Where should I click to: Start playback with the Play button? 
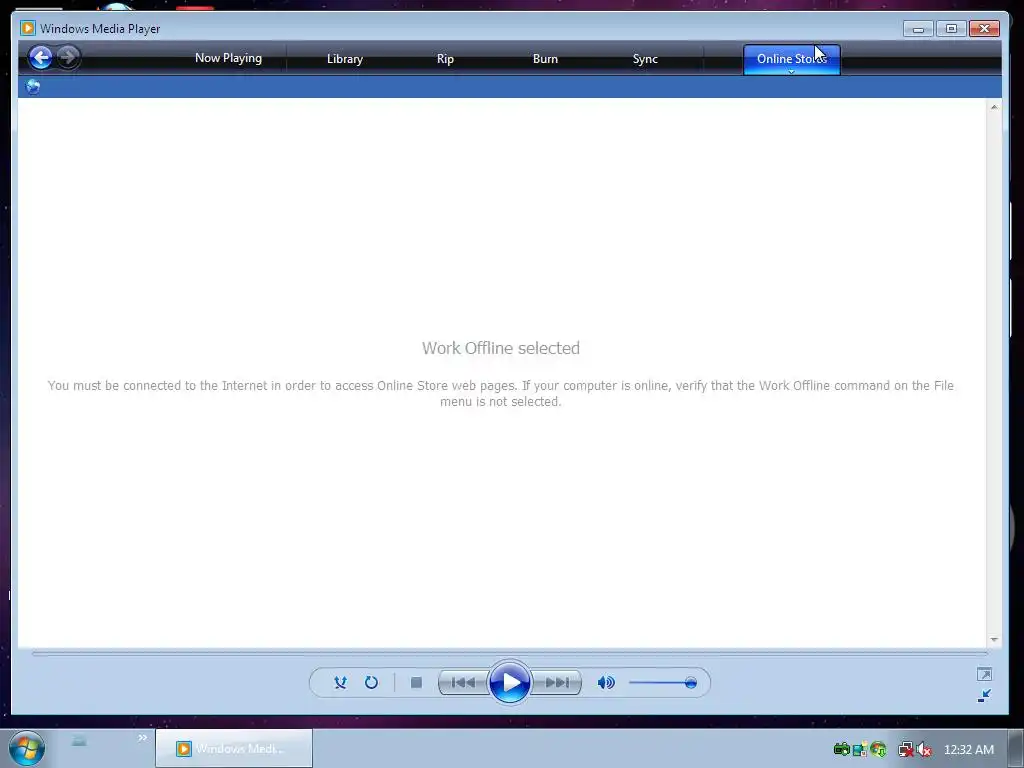tap(509, 682)
